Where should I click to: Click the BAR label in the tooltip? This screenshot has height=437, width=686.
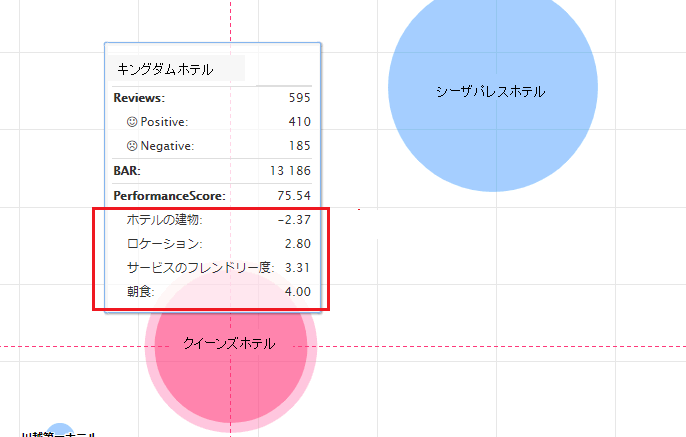coord(127,171)
